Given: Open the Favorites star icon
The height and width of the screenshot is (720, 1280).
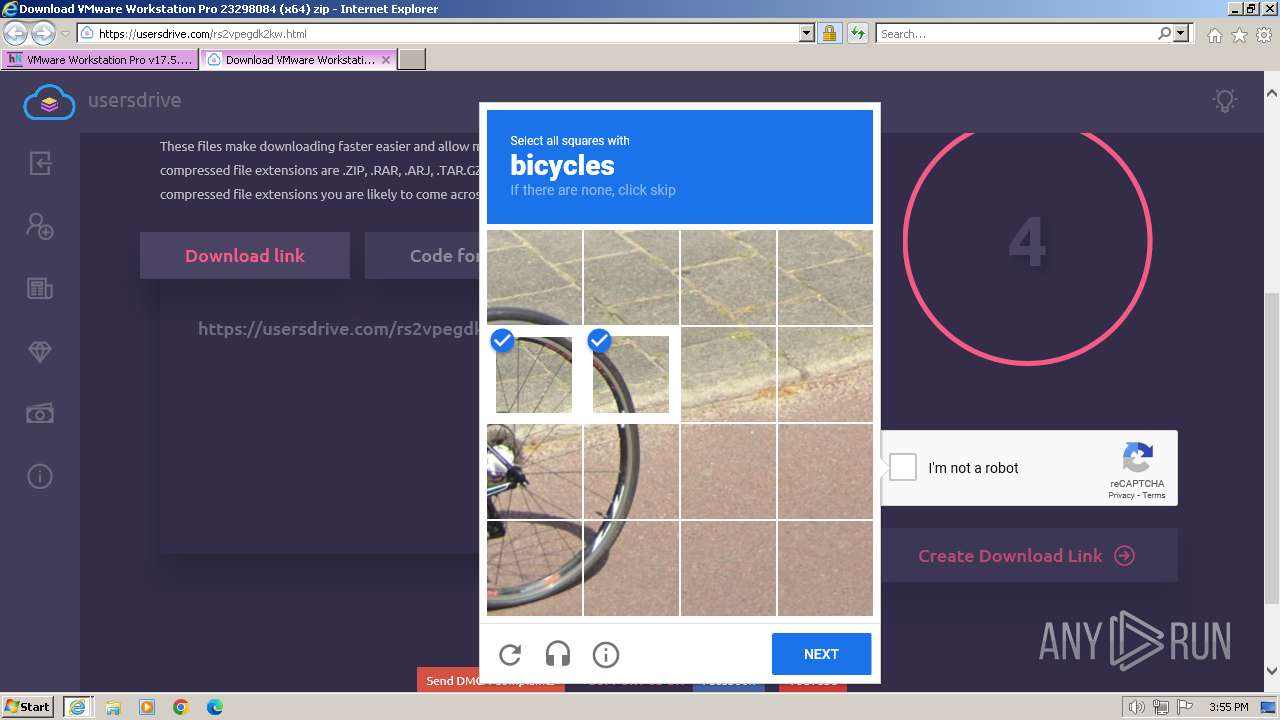Looking at the screenshot, I should click(1239, 35).
